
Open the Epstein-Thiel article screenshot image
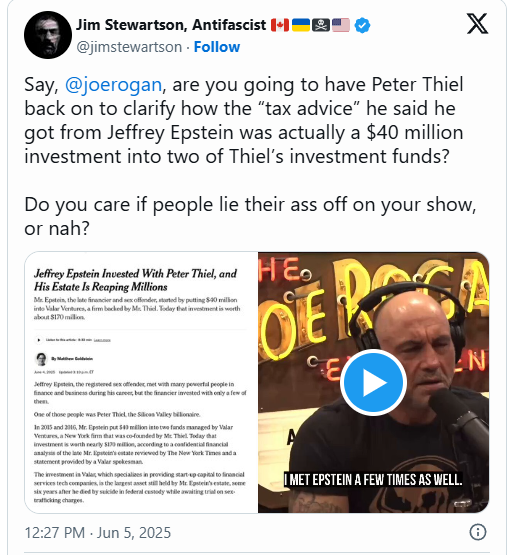141,382
